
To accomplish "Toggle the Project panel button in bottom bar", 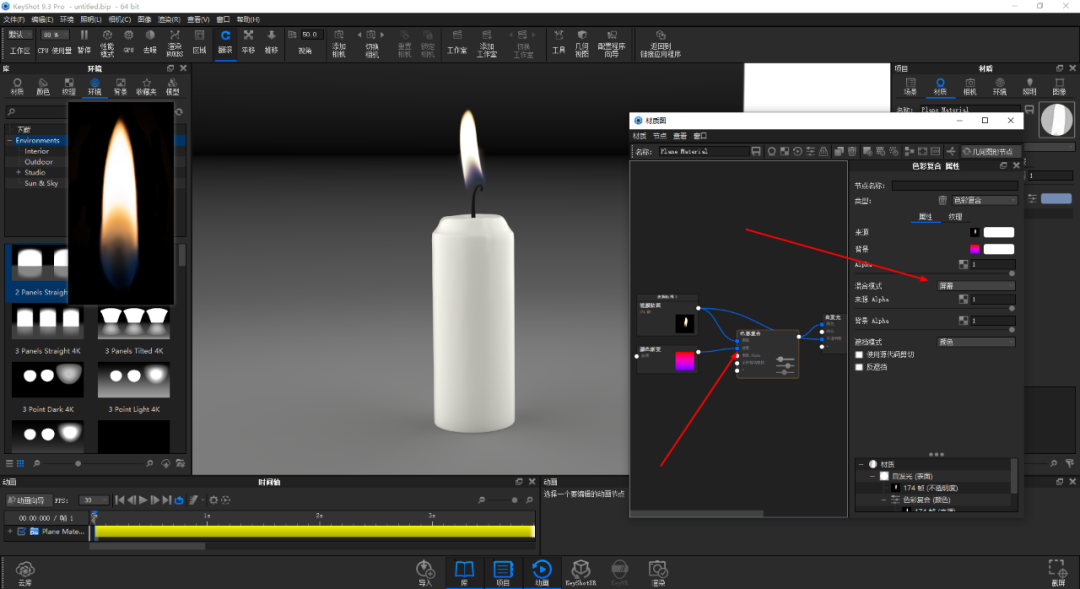I will (x=503, y=572).
